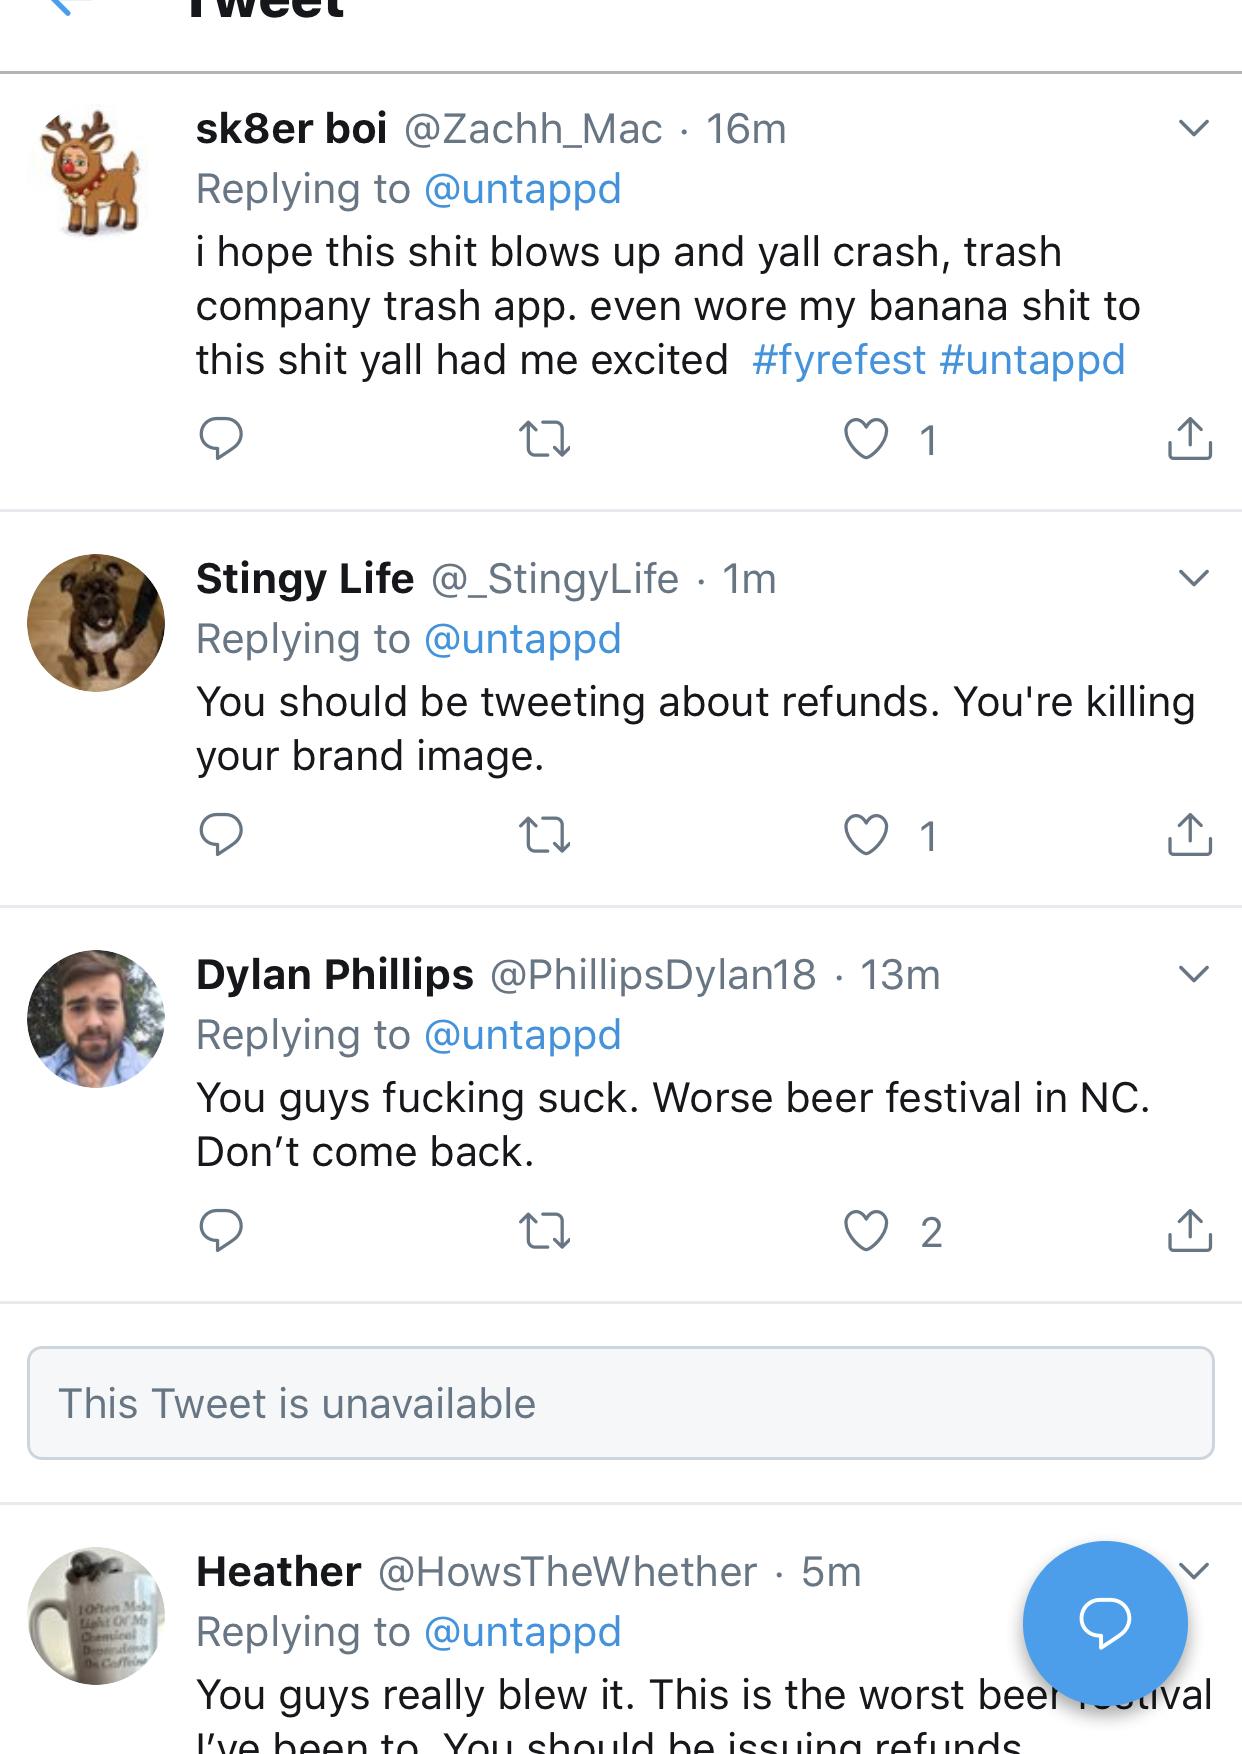
Task: Open options chevron on Dylan Phillips' tweet
Action: pos(1194,973)
